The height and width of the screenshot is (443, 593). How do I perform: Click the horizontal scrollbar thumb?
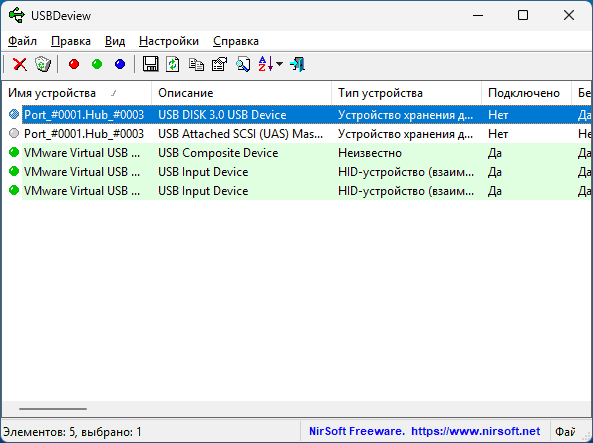[x=53, y=409]
